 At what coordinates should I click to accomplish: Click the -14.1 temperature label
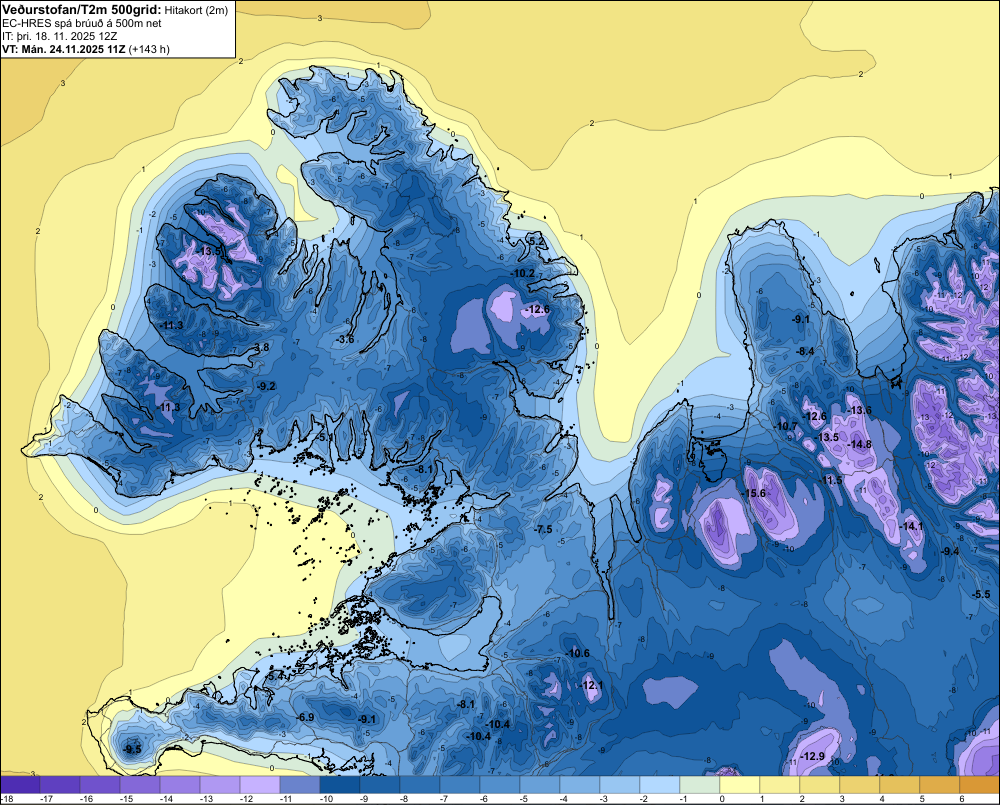(911, 526)
